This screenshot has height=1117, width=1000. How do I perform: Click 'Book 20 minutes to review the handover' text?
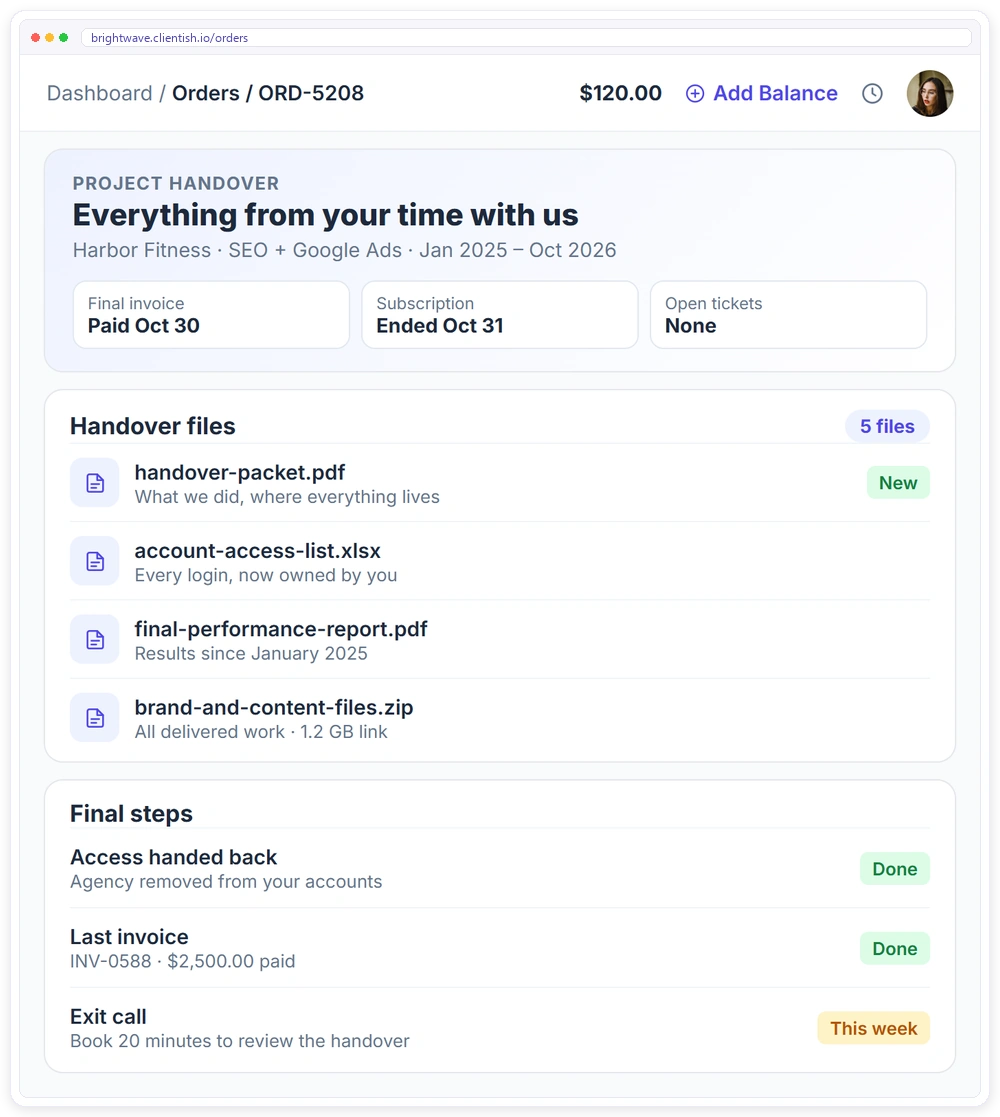click(x=240, y=1041)
